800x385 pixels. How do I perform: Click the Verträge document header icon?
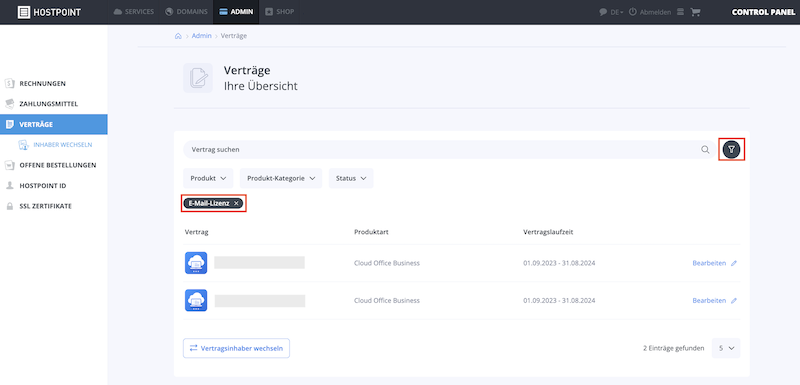(198, 78)
